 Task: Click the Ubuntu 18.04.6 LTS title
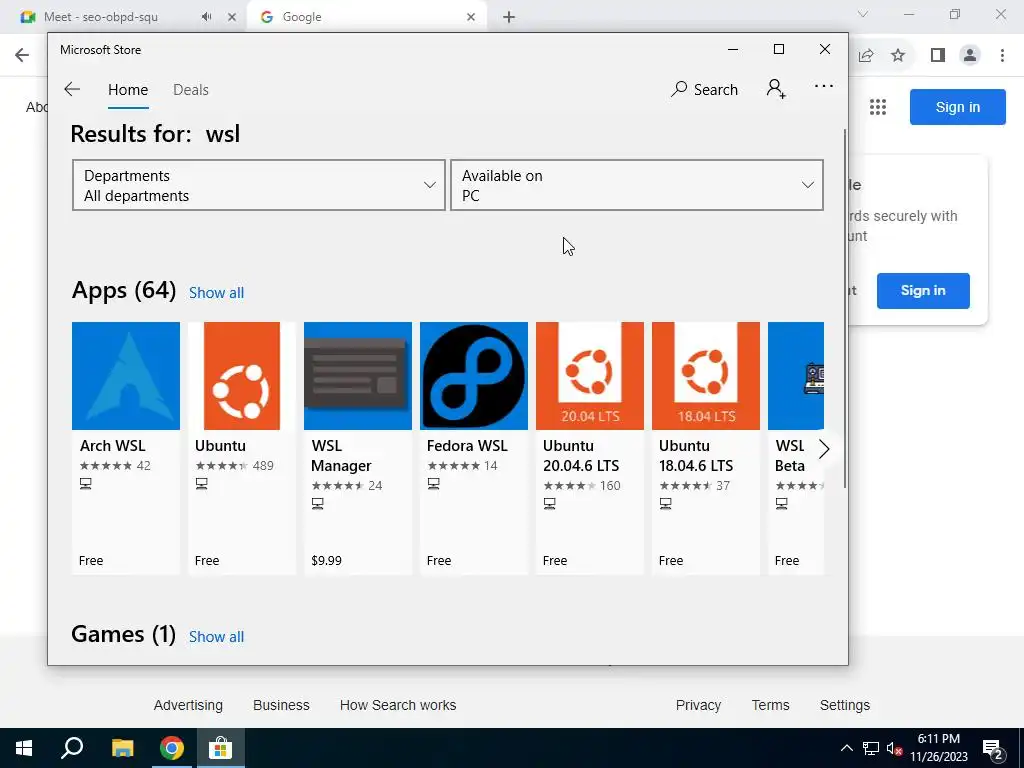click(x=696, y=456)
